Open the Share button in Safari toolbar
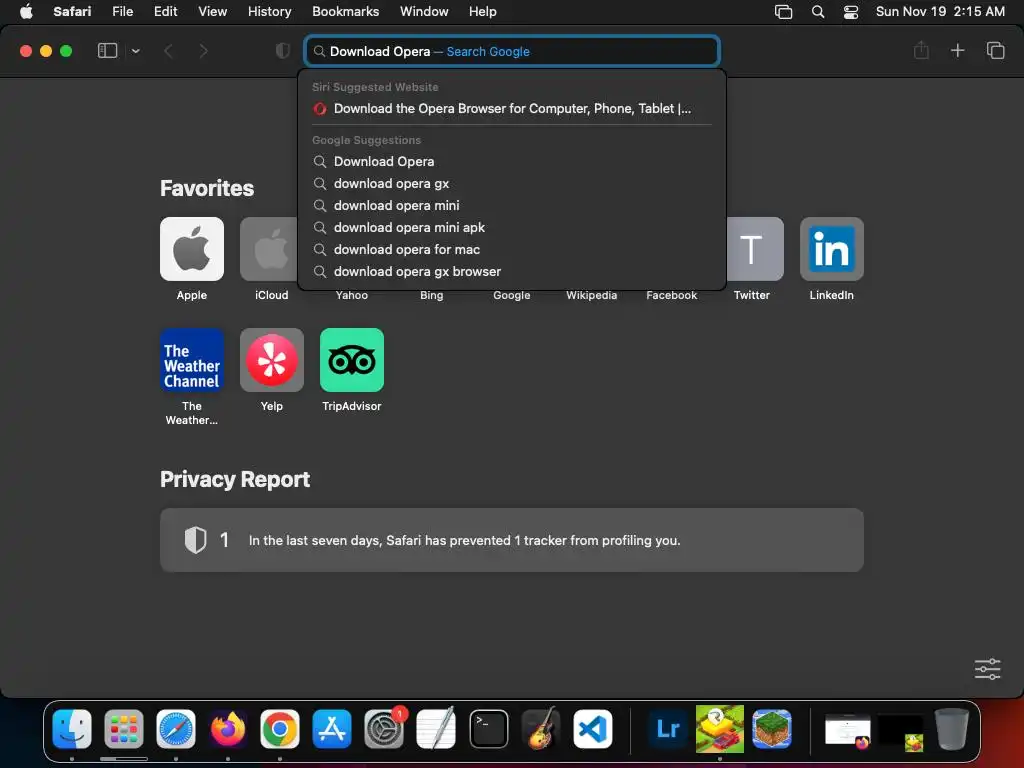The image size is (1024, 768). [921, 50]
